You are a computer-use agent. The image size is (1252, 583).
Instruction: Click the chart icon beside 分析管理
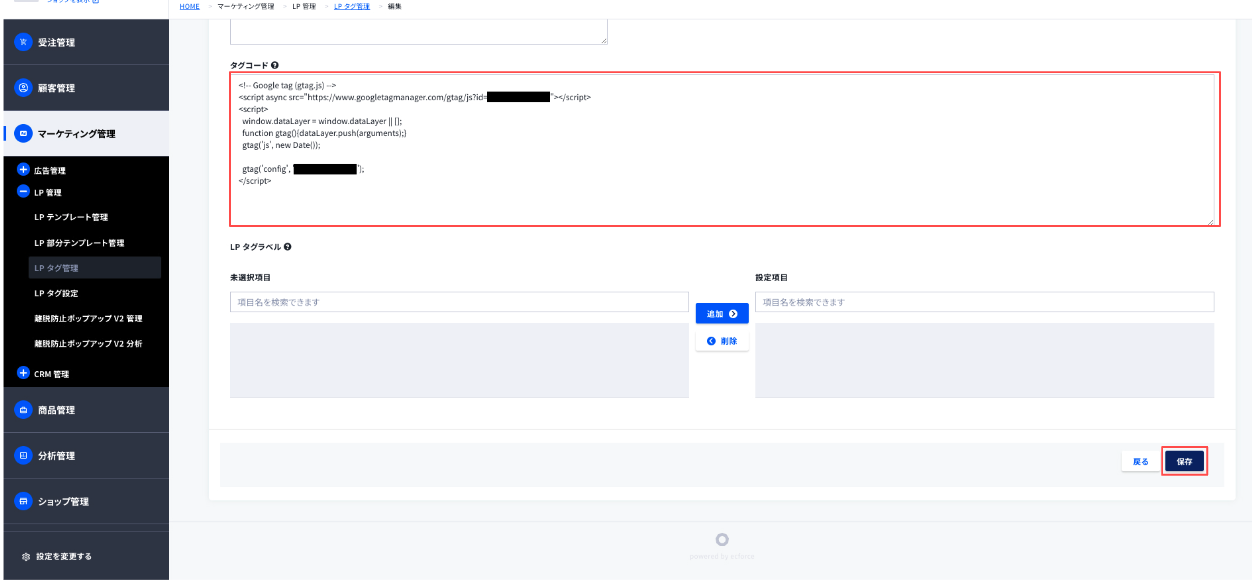point(22,456)
